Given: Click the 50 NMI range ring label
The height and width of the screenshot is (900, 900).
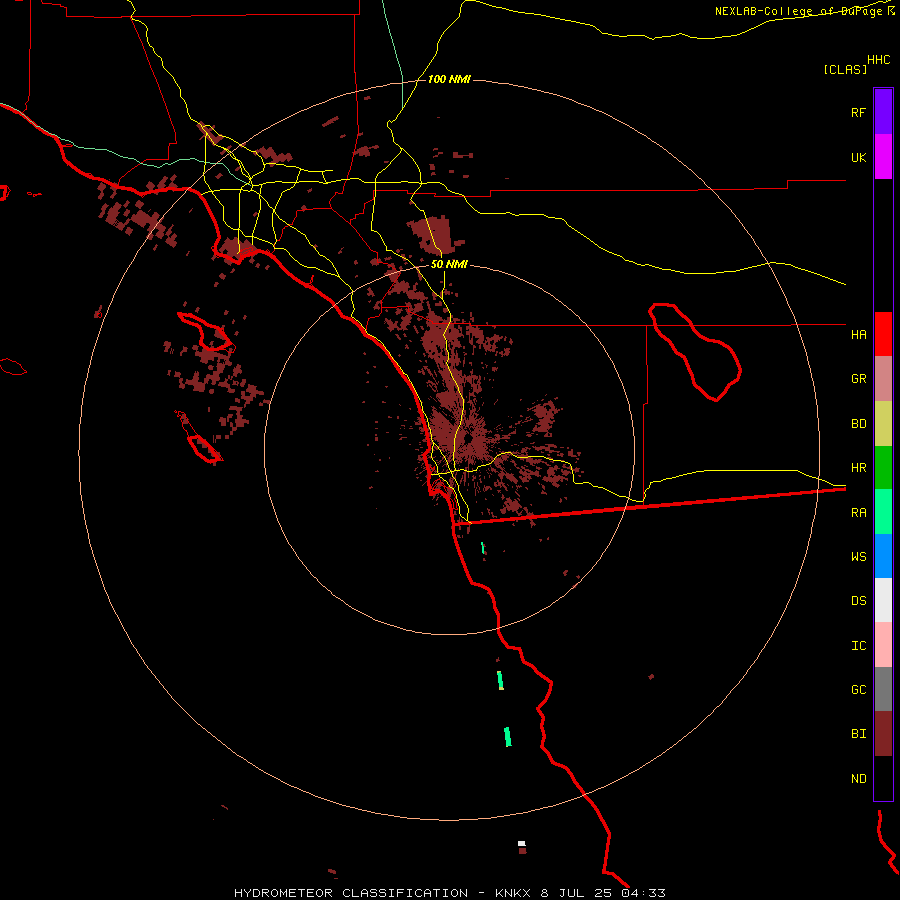Looking at the screenshot, I should pyautogui.click(x=449, y=264).
